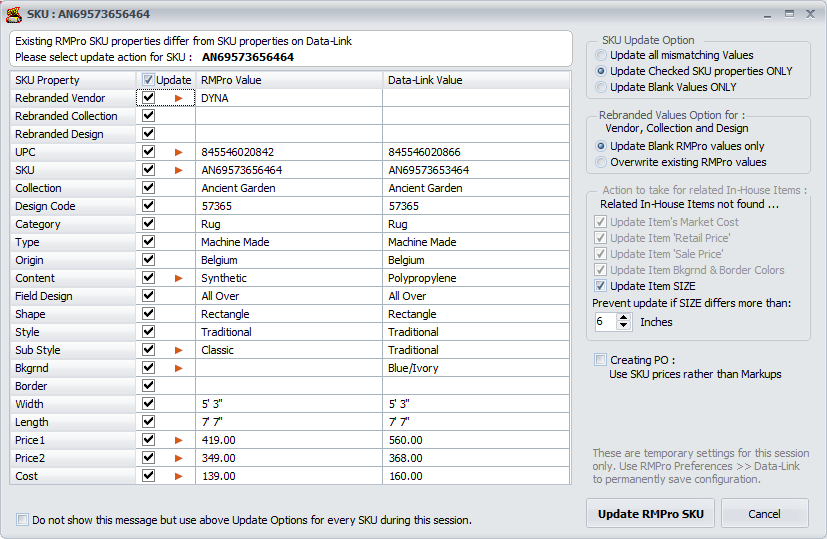Uncheck the Style row update checkbox
Image resolution: width=827 pixels, height=539 pixels.
(148, 332)
